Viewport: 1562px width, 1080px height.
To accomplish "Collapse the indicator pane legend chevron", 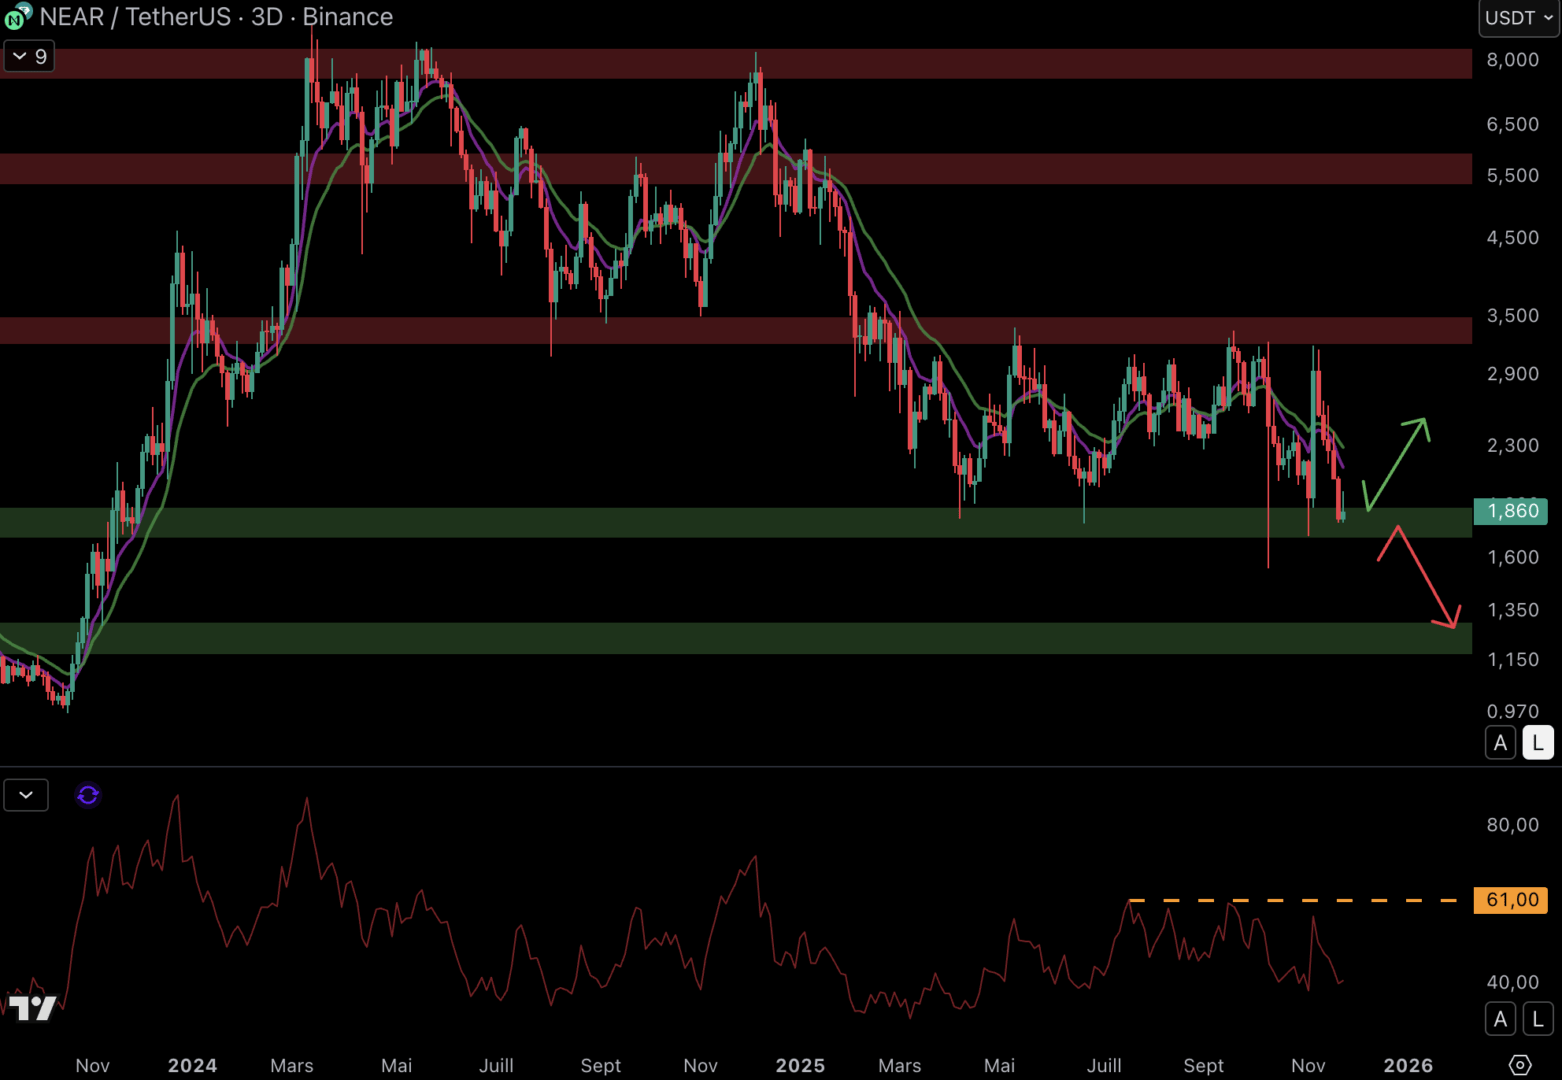I will pyautogui.click(x=26, y=795).
